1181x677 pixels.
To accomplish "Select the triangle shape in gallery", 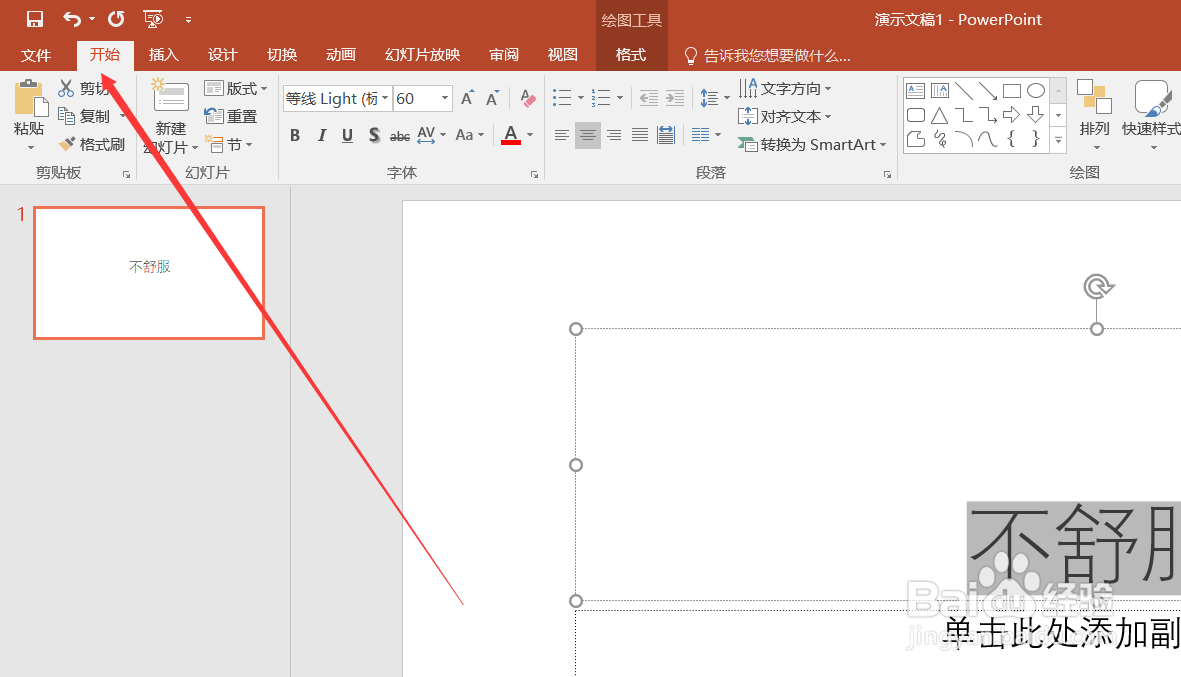I will [939, 115].
